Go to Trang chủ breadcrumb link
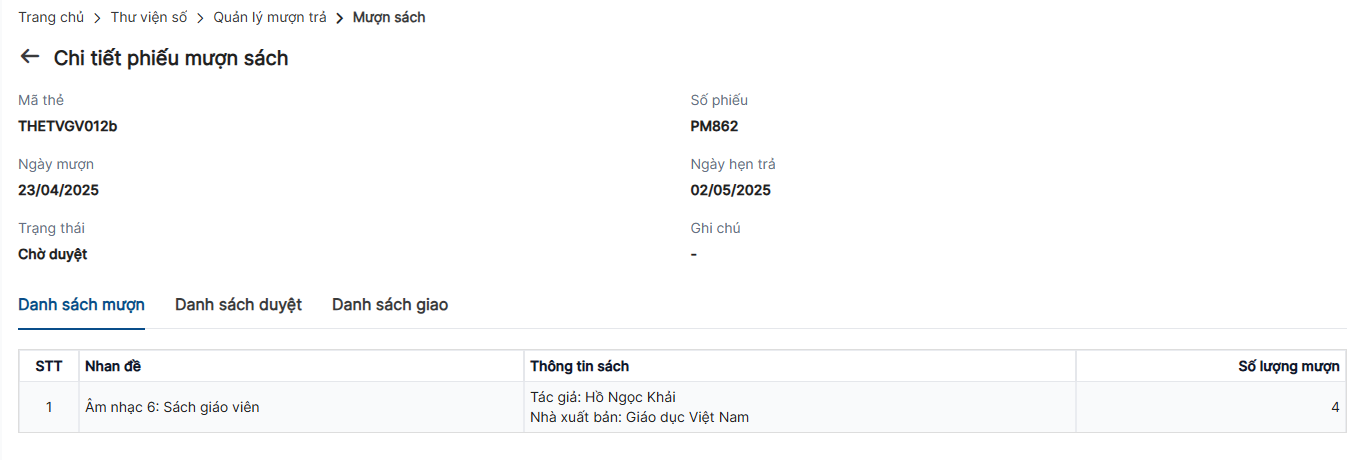The height and width of the screenshot is (460, 1357). point(51,17)
